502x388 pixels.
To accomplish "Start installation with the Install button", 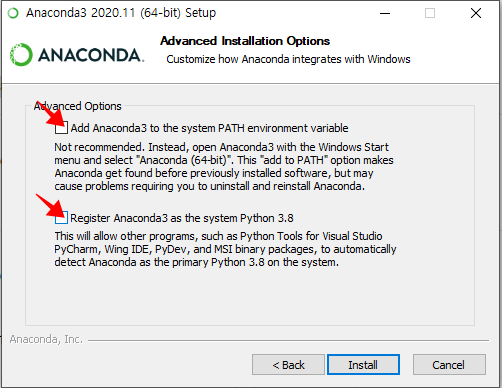I will pyautogui.click(x=363, y=365).
